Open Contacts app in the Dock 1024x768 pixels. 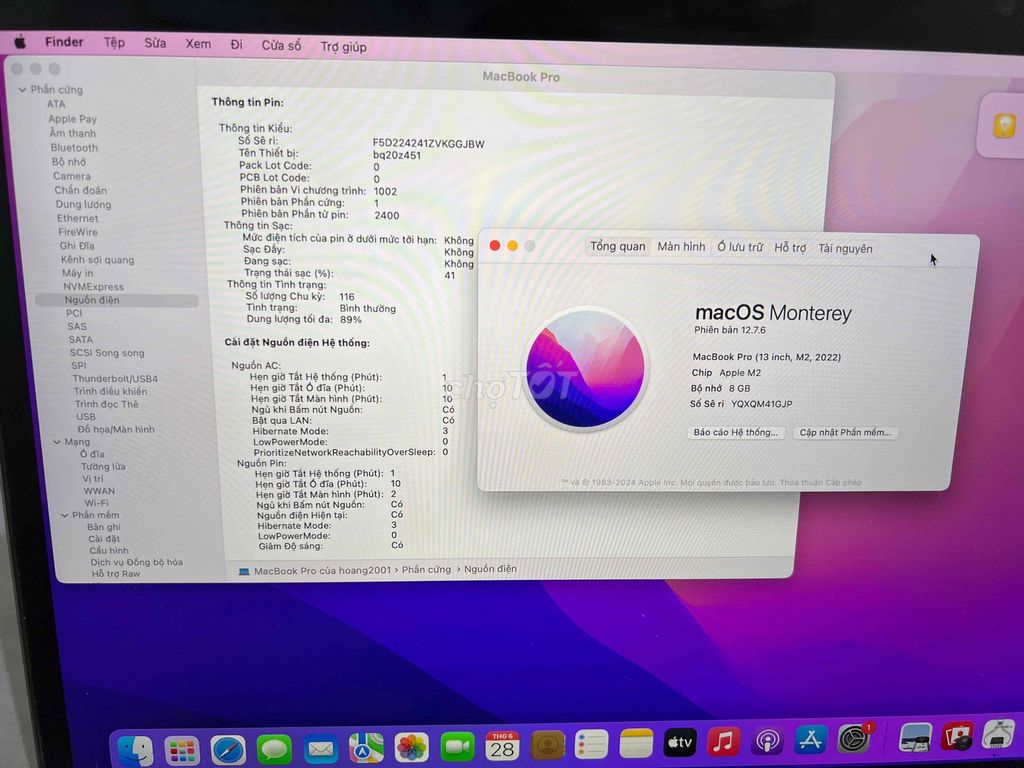coord(547,745)
